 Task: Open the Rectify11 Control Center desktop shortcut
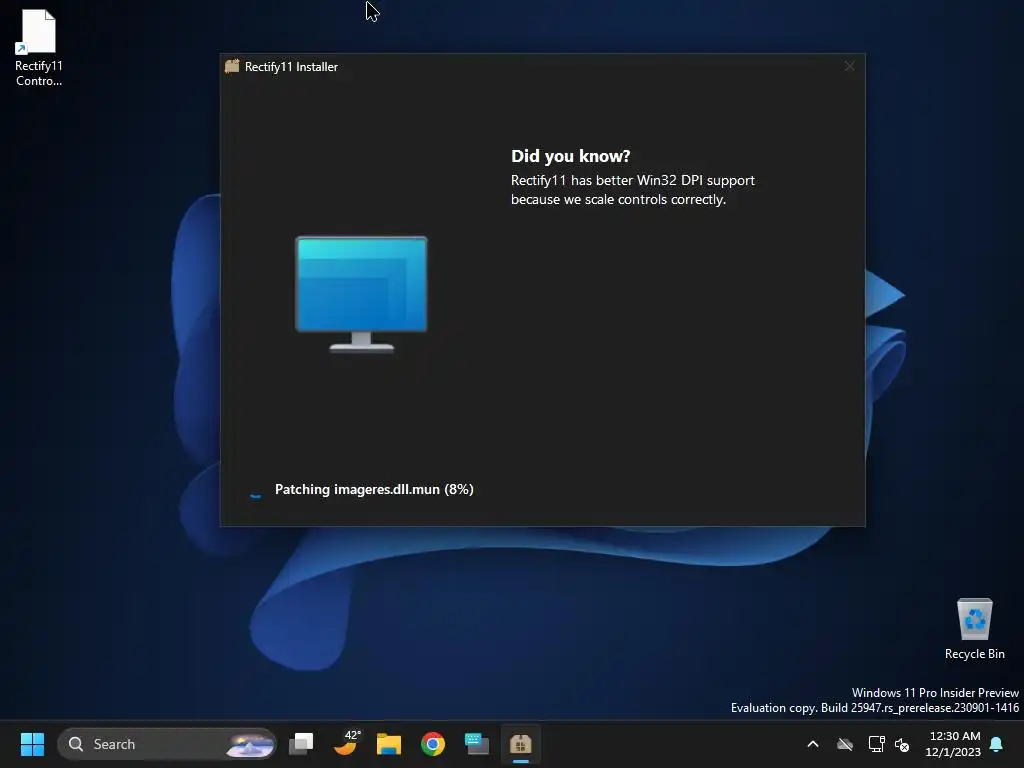click(x=39, y=48)
